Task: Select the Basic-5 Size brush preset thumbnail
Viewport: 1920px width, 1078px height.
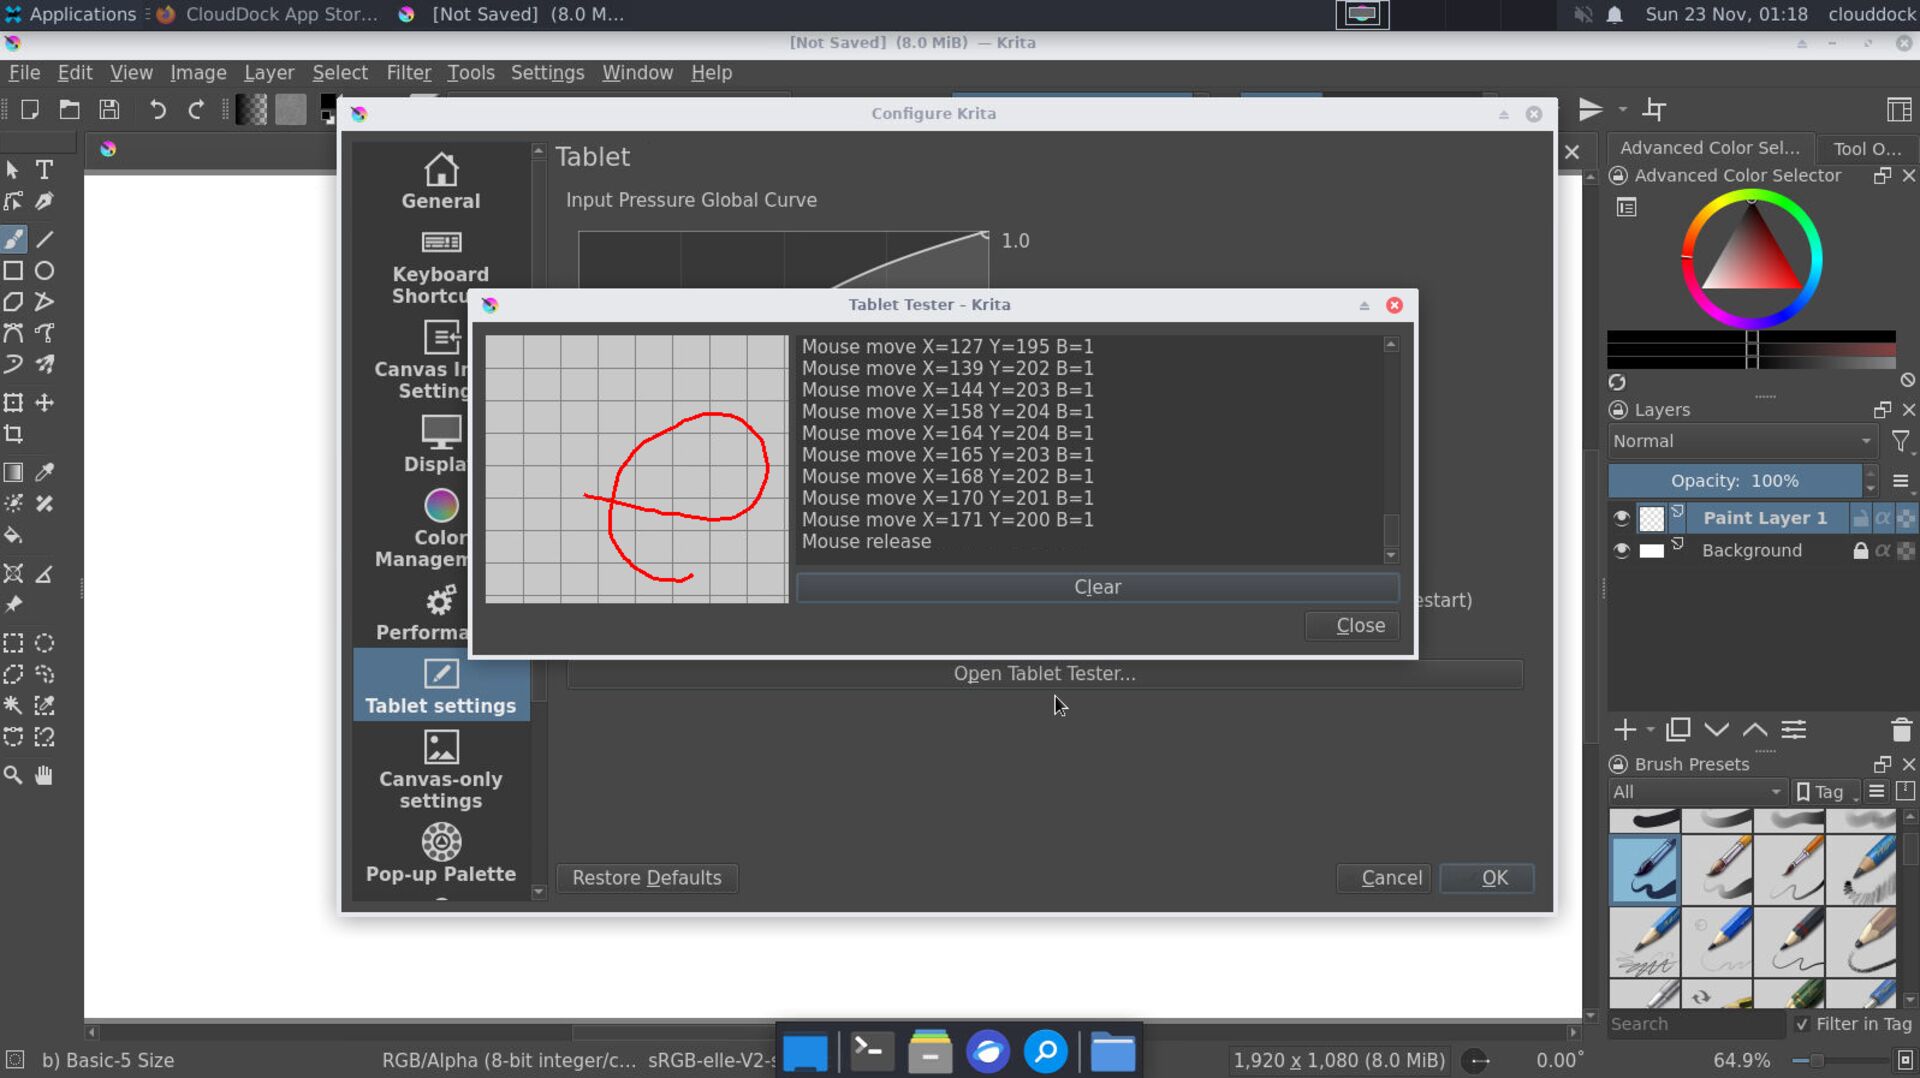Action: pos(1644,868)
